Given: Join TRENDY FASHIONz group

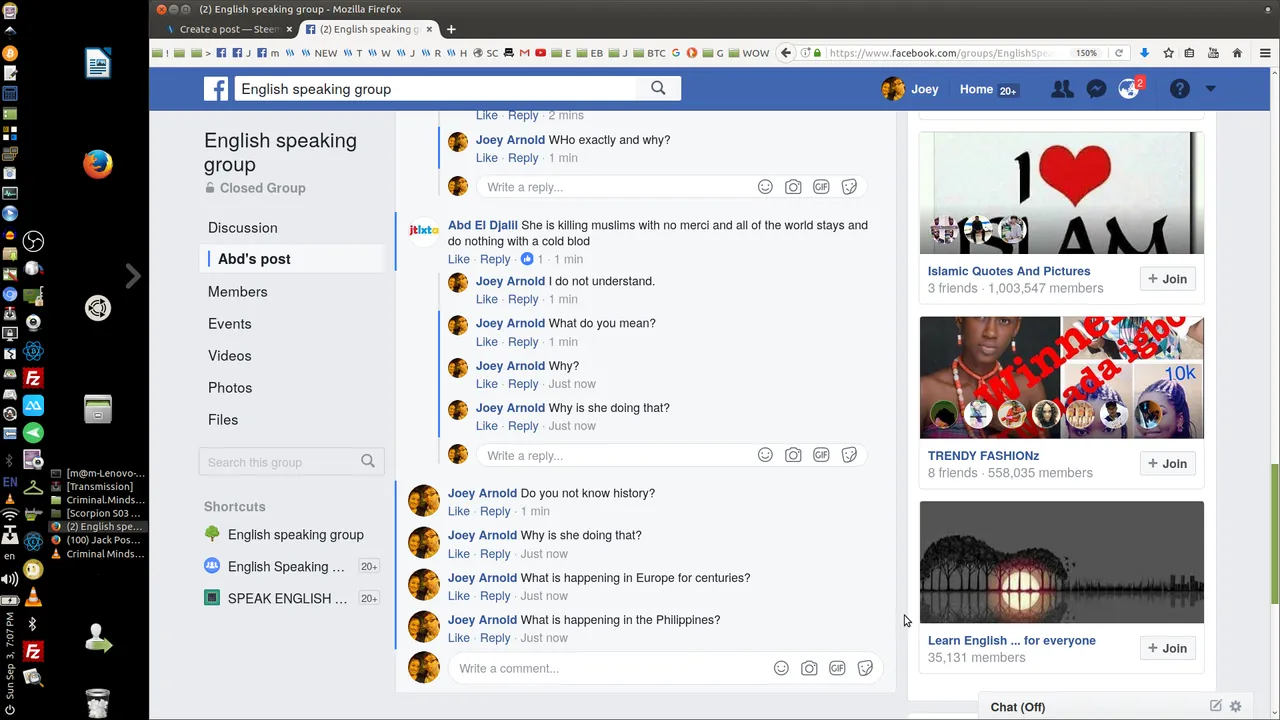Looking at the screenshot, I should click(1167, 463).
